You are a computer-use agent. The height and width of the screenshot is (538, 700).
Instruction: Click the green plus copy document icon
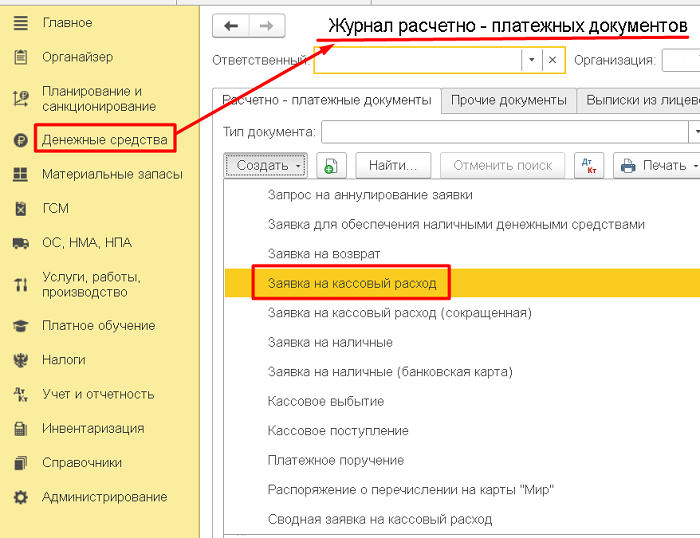tap(331, 166)
